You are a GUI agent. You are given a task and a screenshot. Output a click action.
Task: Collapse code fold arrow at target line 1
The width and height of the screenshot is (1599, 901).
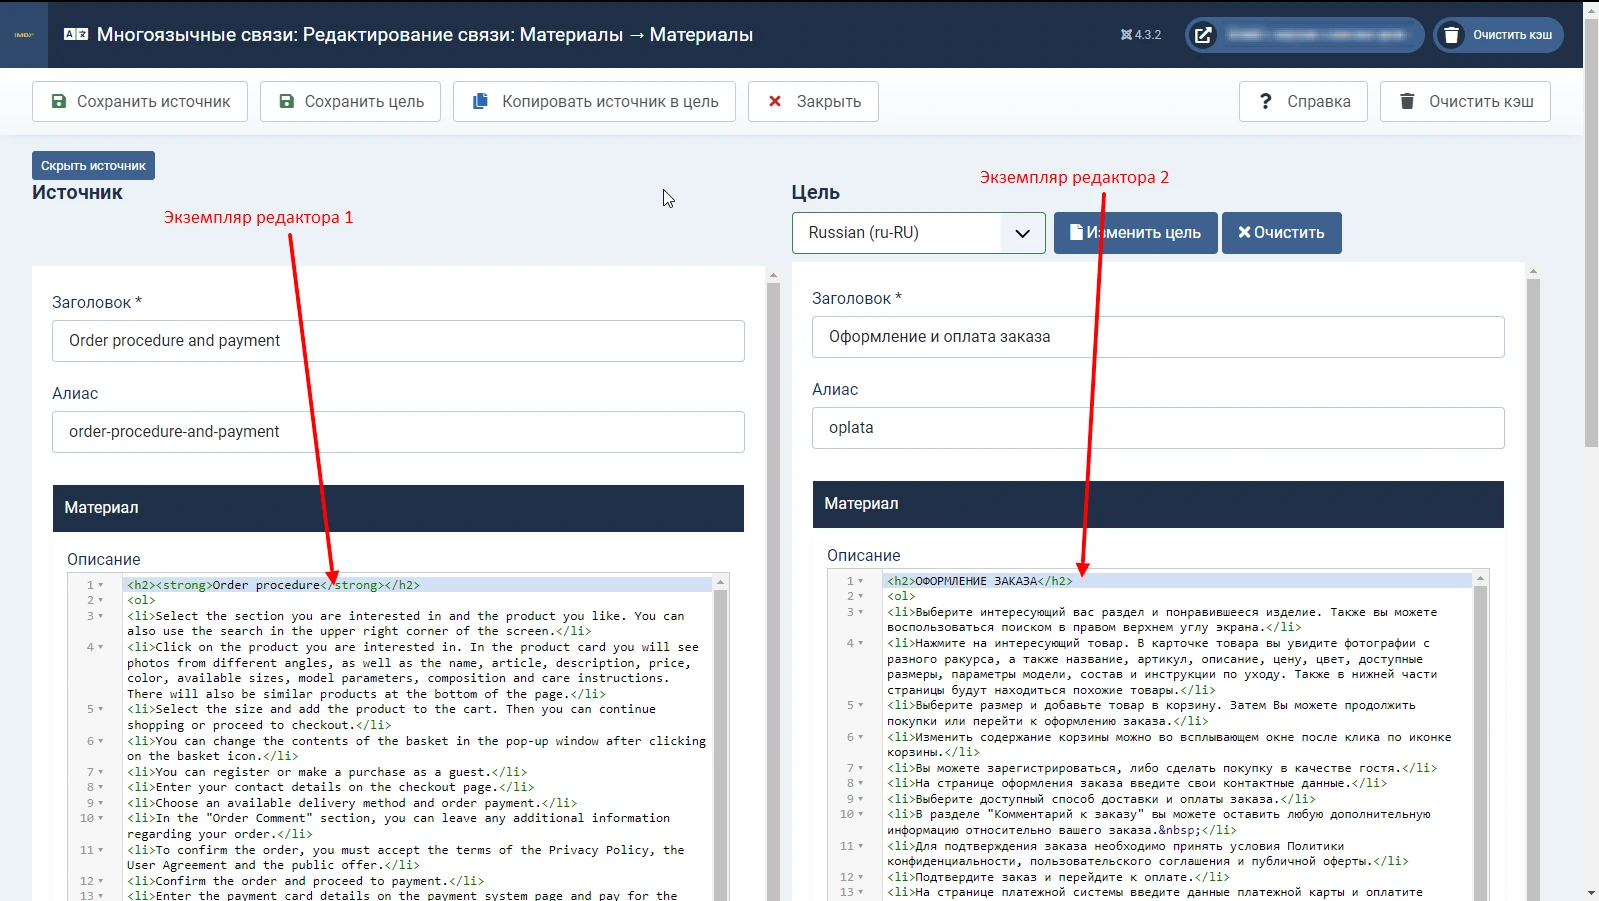861,581
